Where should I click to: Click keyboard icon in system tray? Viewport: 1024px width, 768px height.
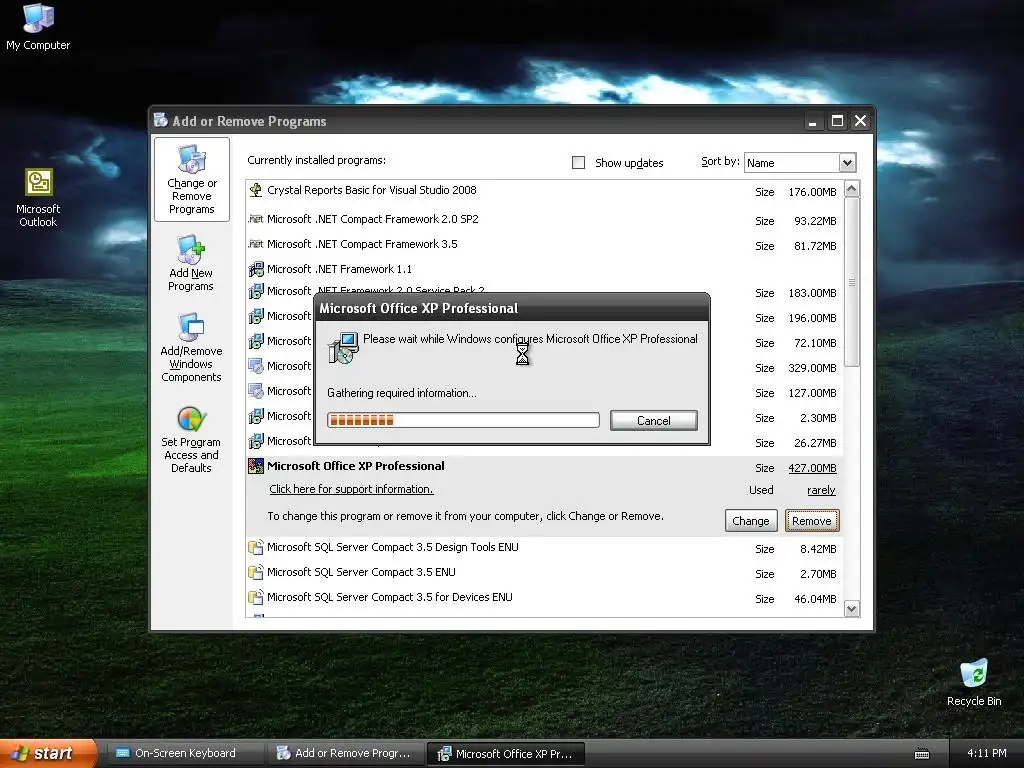click(x=922, y=754)
